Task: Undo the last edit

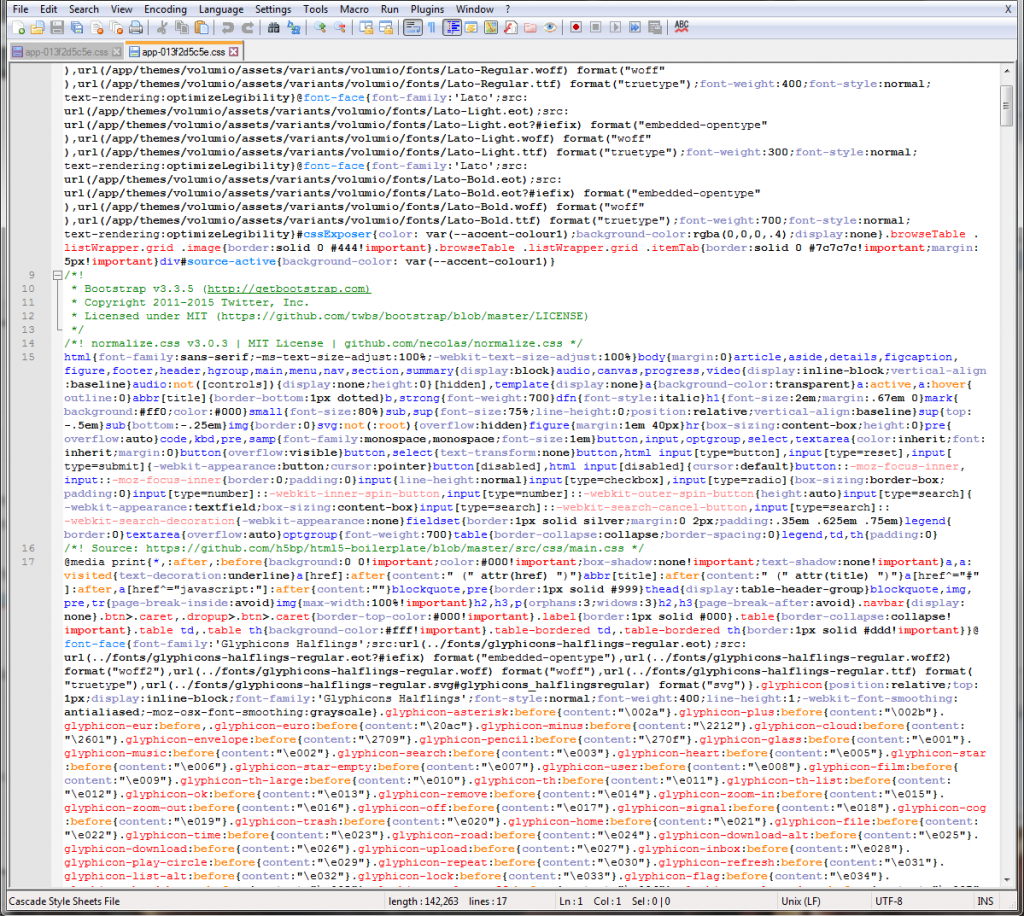Action: [x=227, y=27]
